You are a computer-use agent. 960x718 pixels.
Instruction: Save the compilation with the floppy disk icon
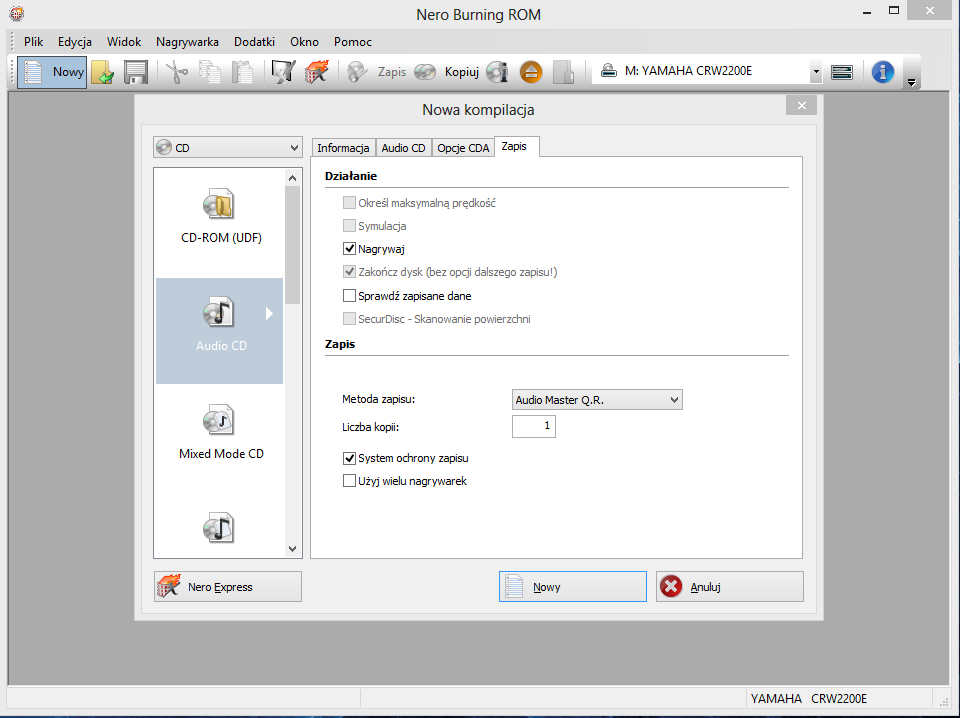[136, 72]
